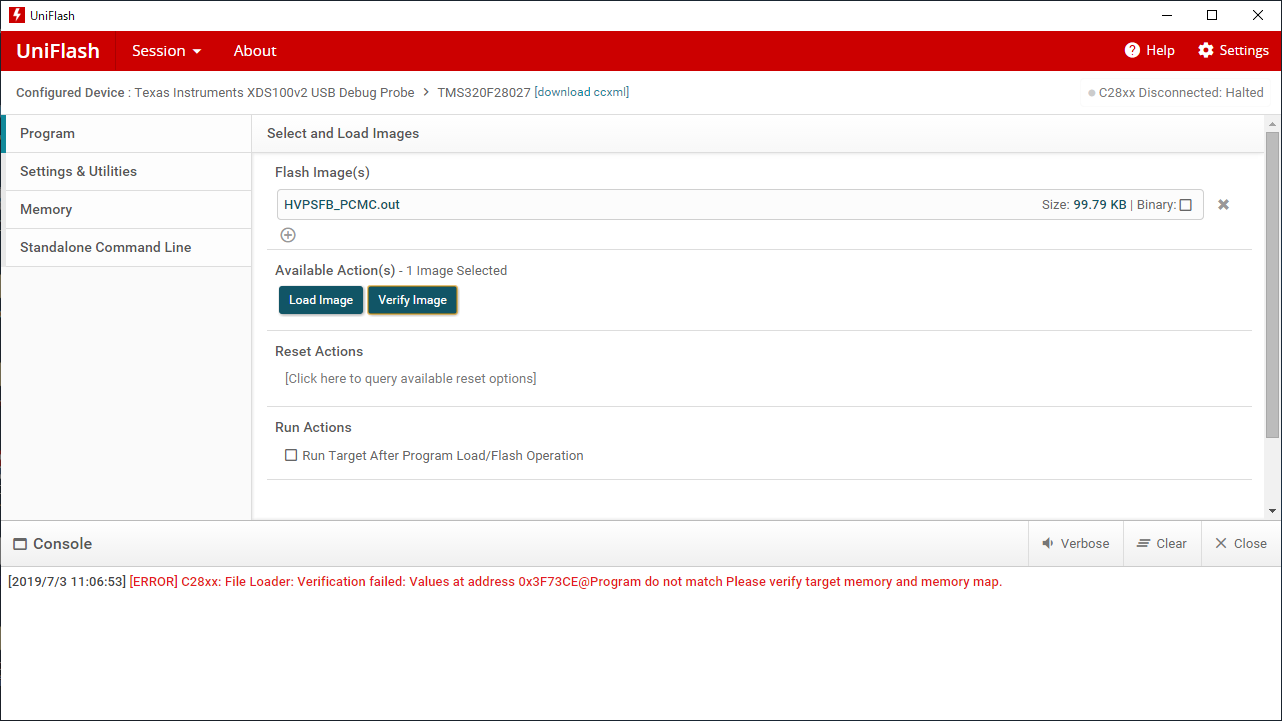Check the Binary checkbox for the image
The height and width of the screenshot is (721, 1282).
click(1186, 205)
